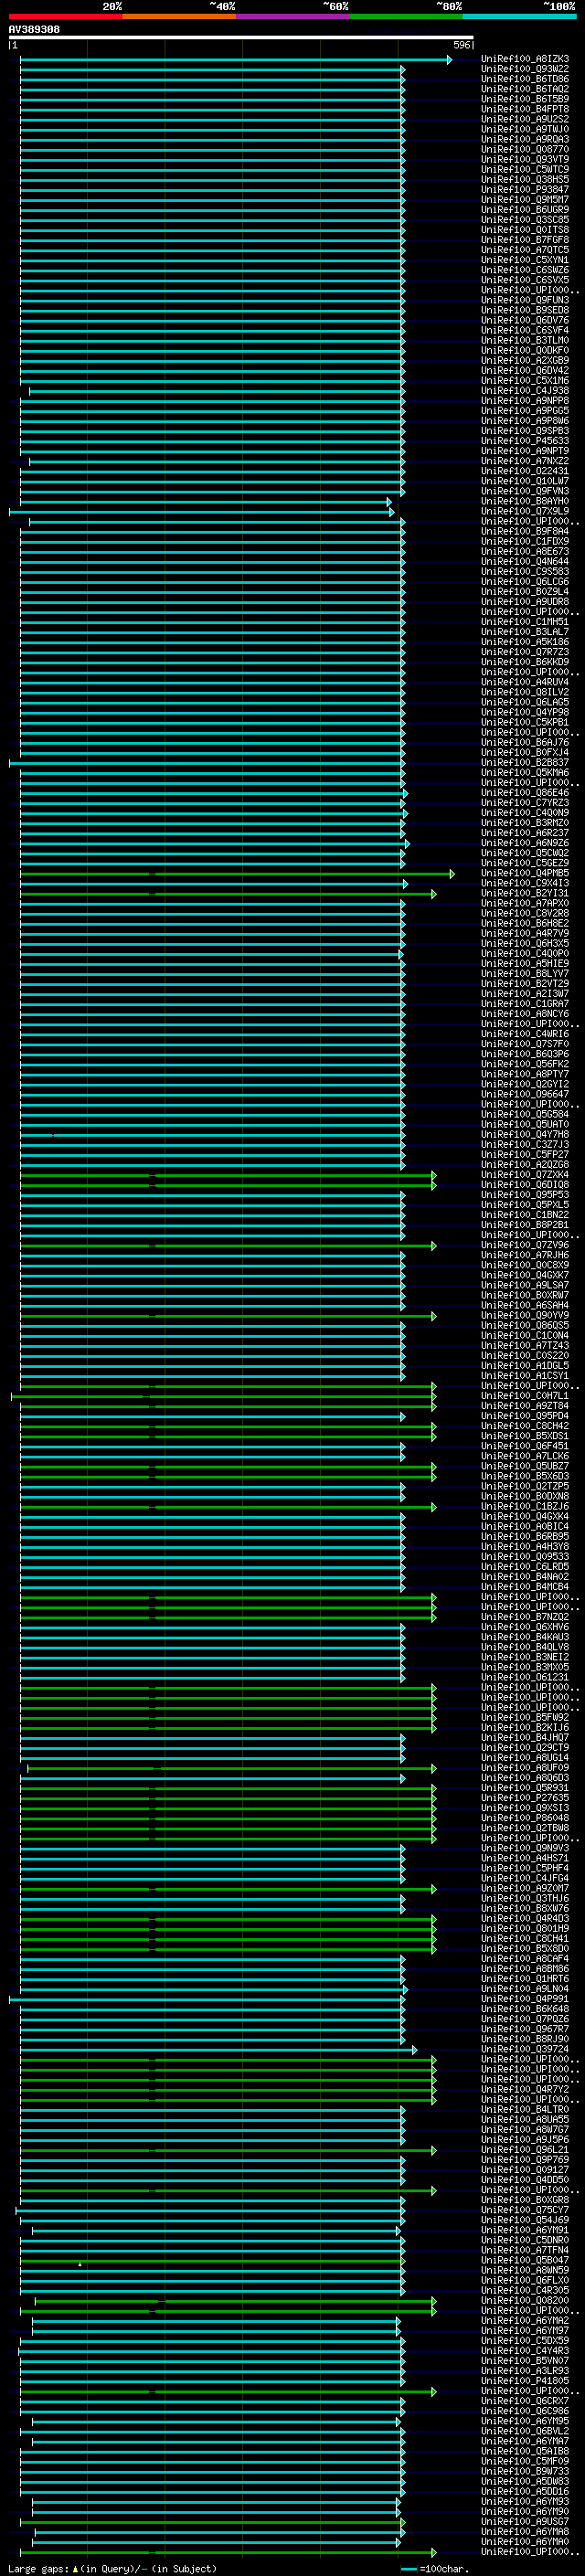The height and width of the screenshot is (2576, 585).
Task: Click hit label UniRef100_B2B837
Action: (x=525, y=763)
